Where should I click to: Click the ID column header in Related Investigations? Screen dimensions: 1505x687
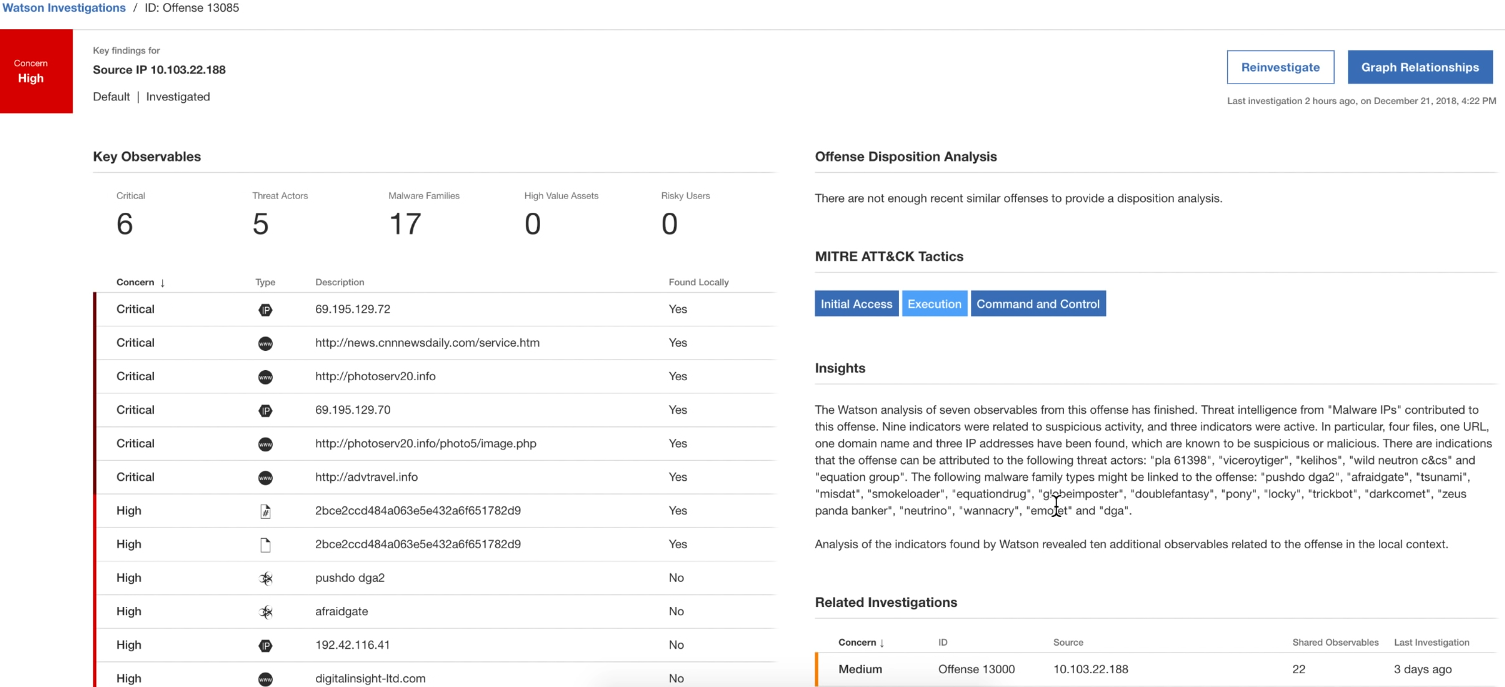pyautogui.click(x=943, y=642)
